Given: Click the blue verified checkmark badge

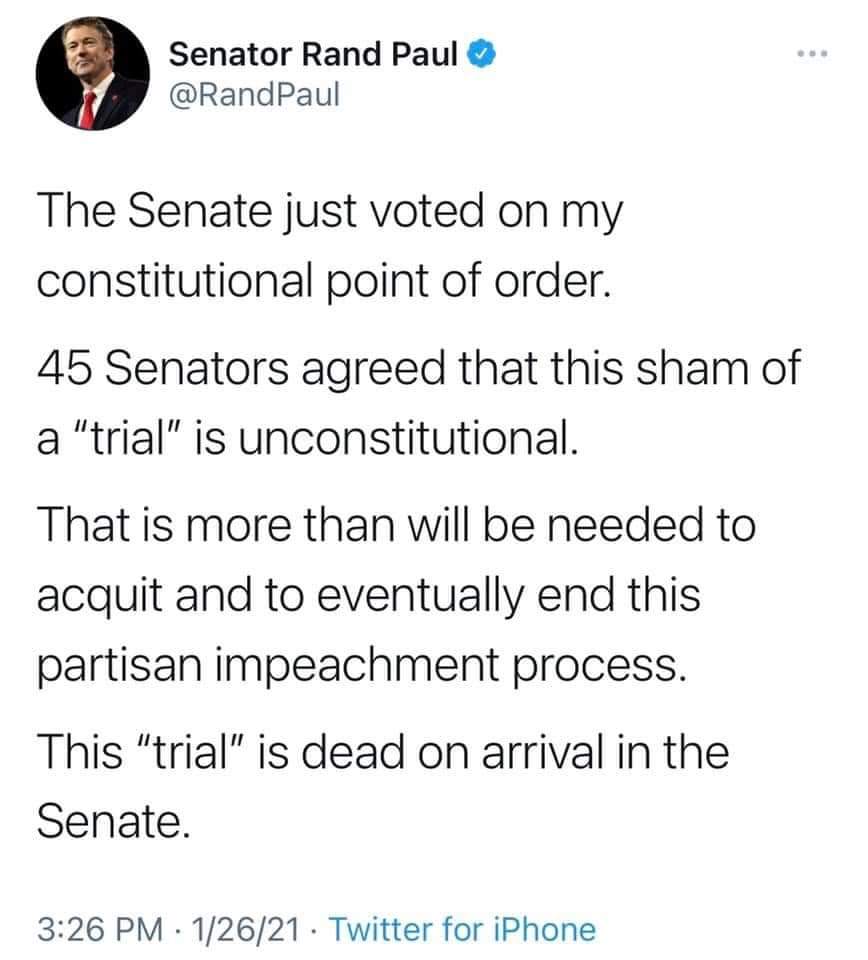Looking at the screenshot, I should click(x=482, y=54).
